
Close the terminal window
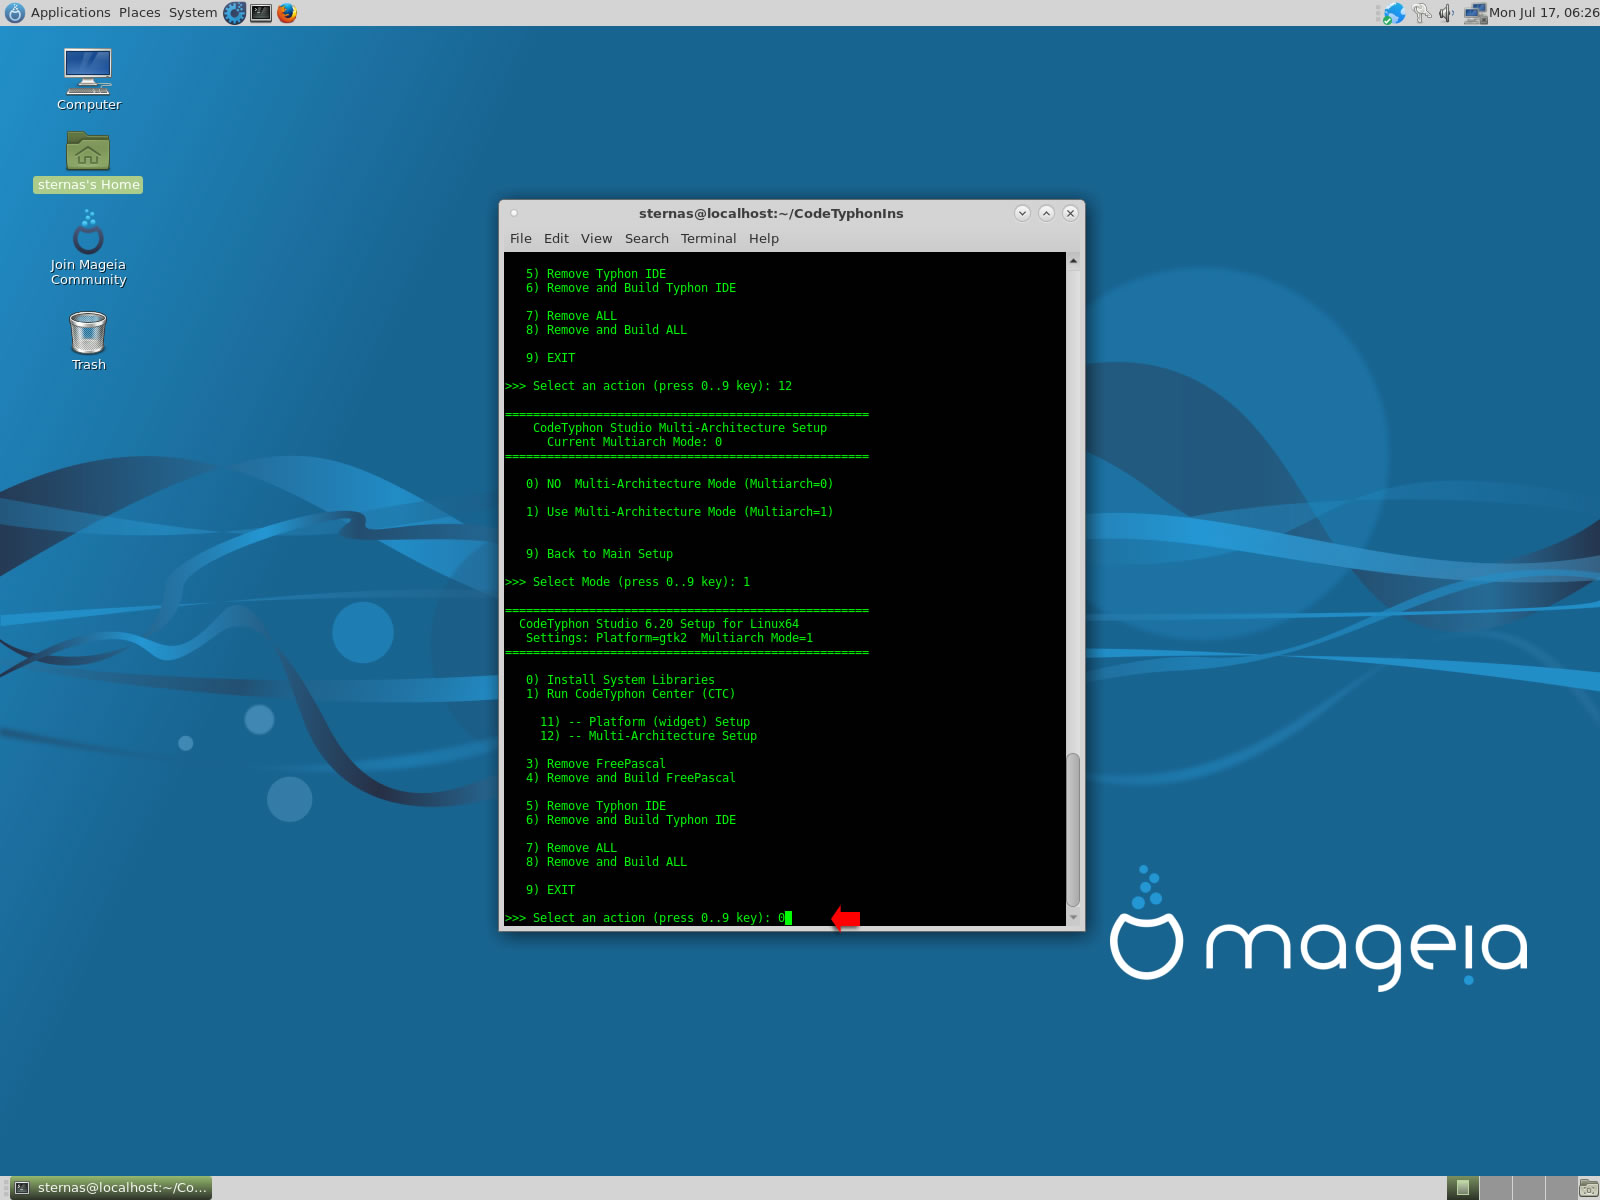coord(1070,213)
